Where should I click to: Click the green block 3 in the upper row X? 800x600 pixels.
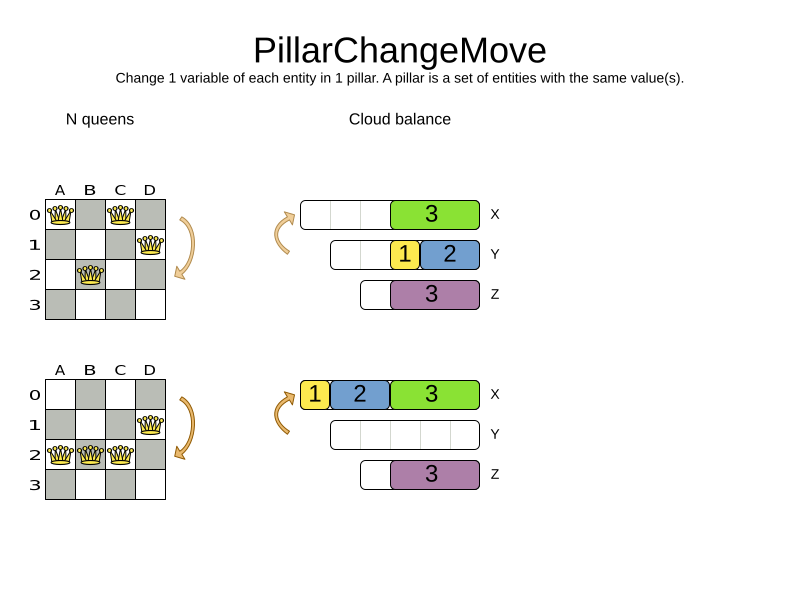[x=434, y=215]
